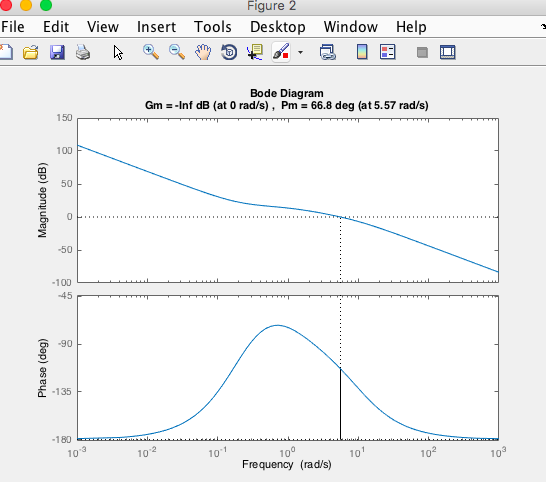The image size is (546, 482).
Task: Activate the Data Cursor tool
Action: click(x=255, y=53)
